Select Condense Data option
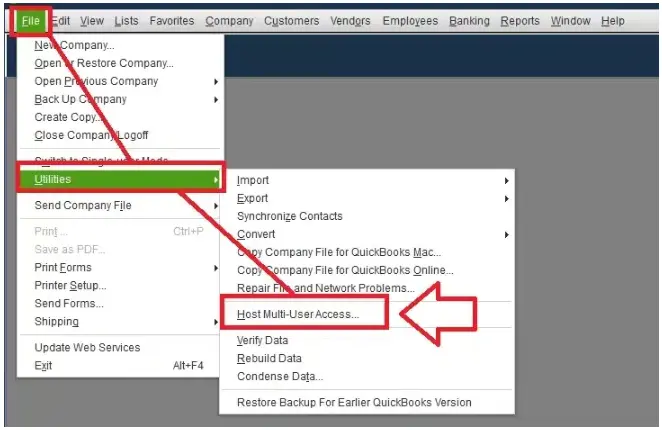 coord(366,376)
